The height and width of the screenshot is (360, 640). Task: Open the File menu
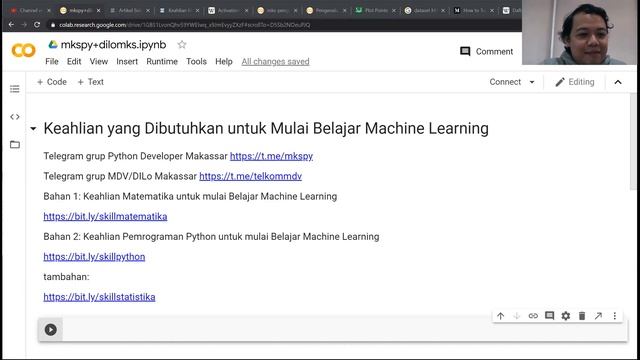click(52, 62)
